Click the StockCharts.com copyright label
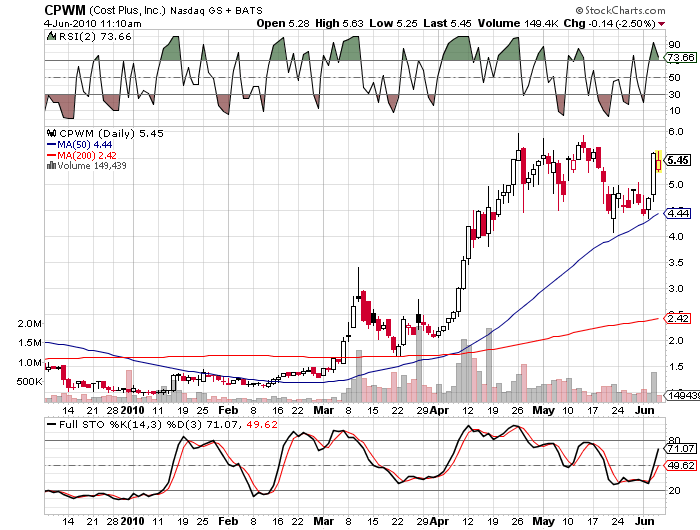700x530 pixels. pos(620,10)
